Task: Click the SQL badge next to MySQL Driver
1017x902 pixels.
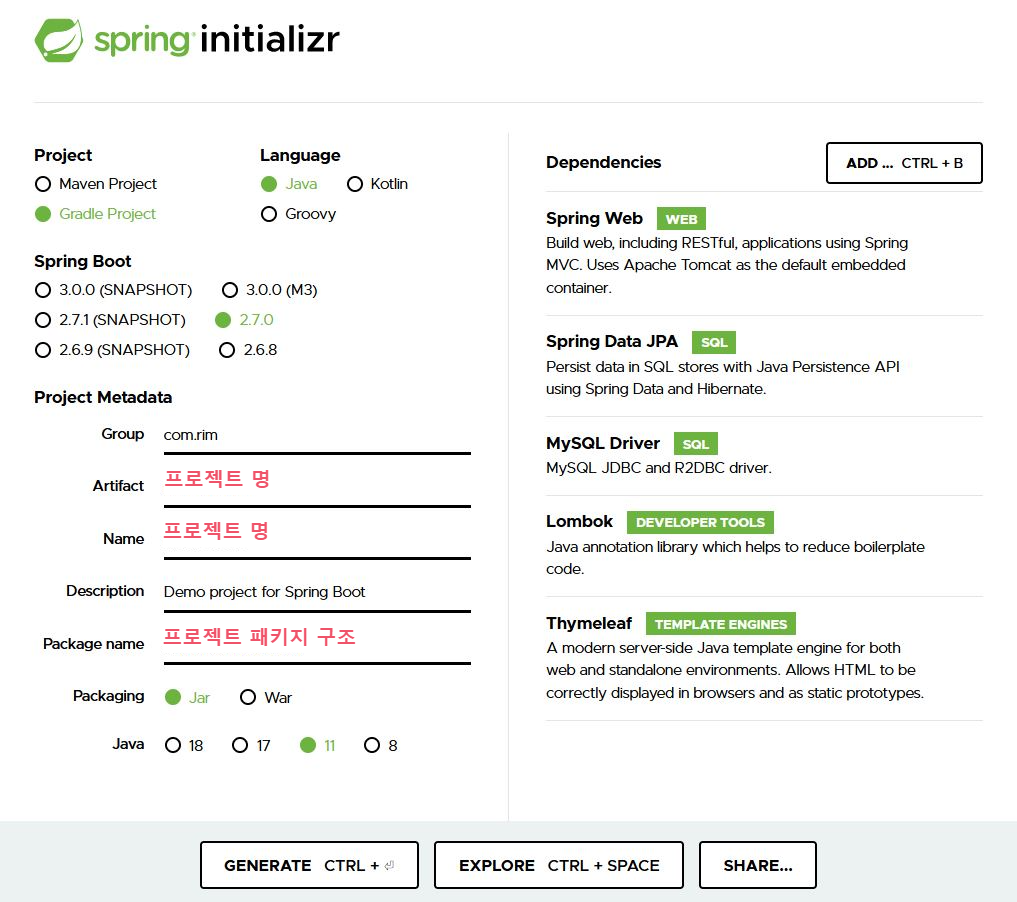Action: (x=695, y=444)
